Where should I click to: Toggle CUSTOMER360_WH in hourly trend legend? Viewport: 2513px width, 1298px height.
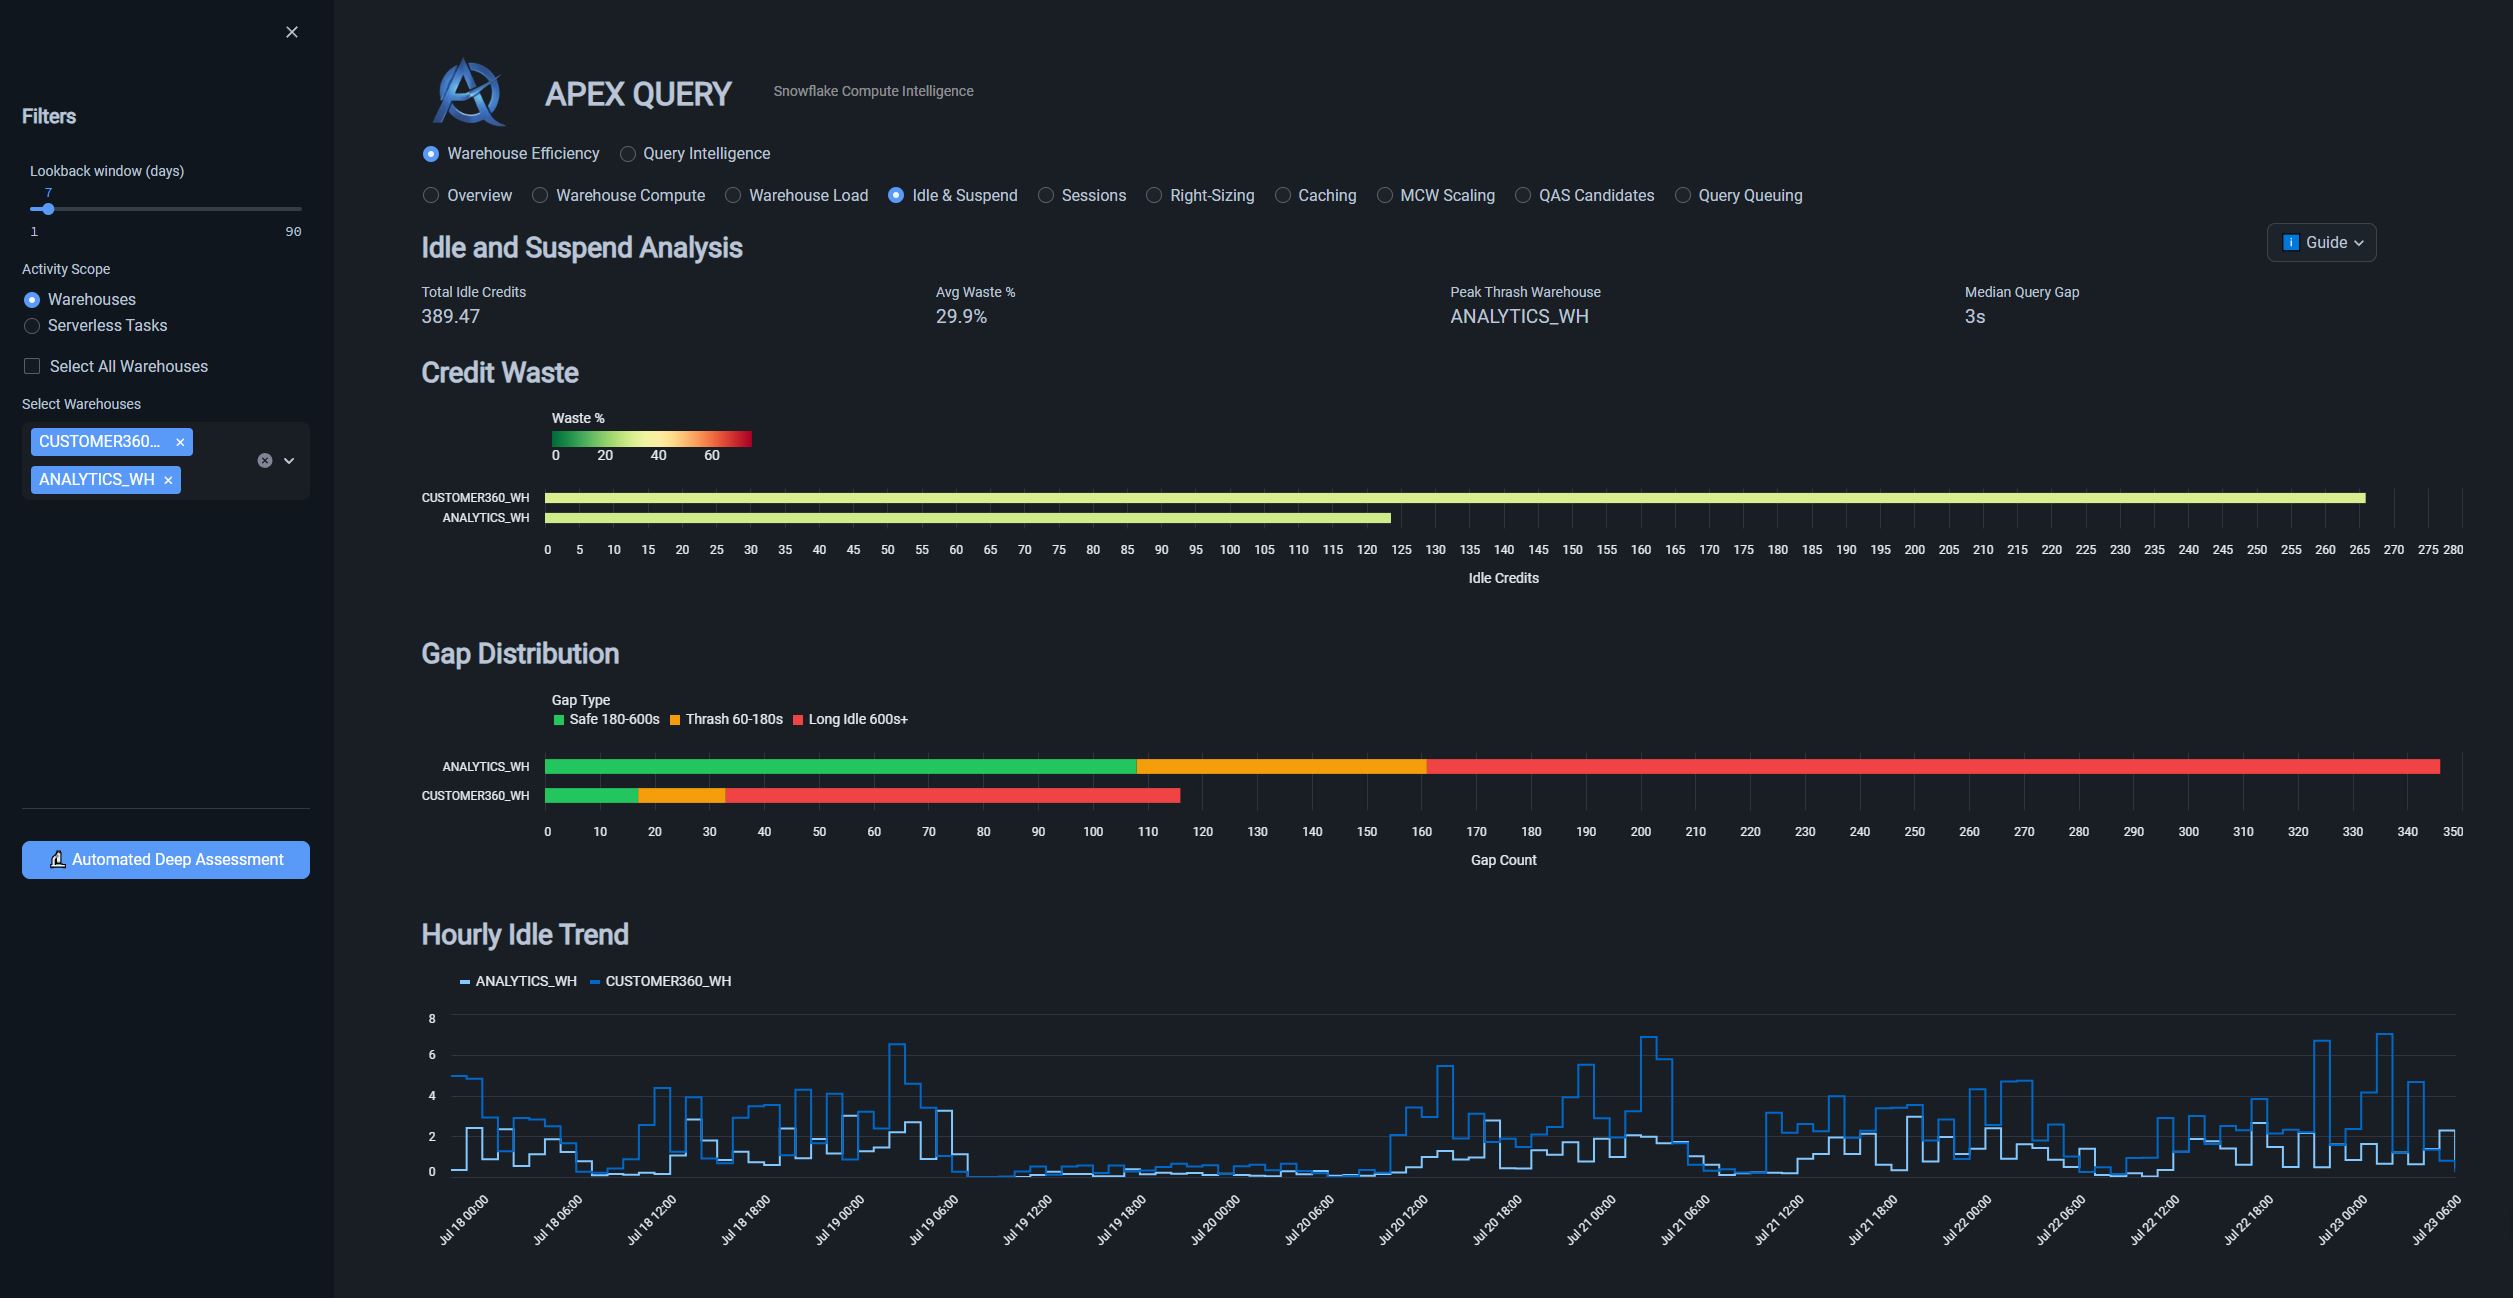[660, 982]
